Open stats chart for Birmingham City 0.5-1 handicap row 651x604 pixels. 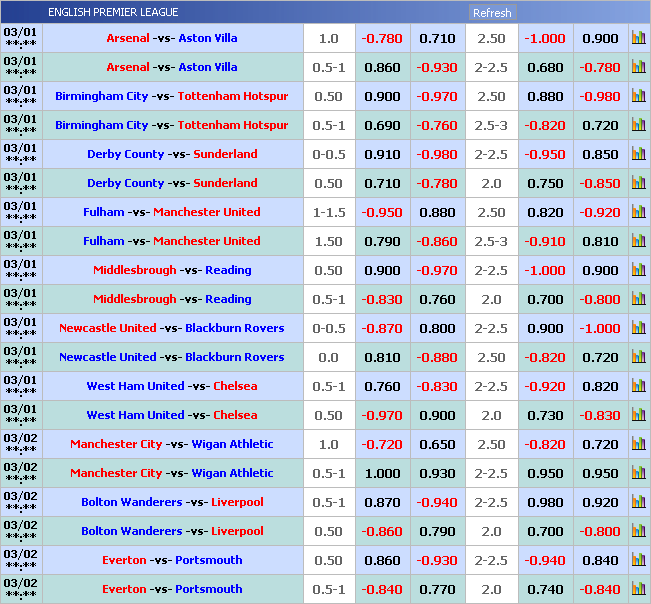[x=639, y=125]
